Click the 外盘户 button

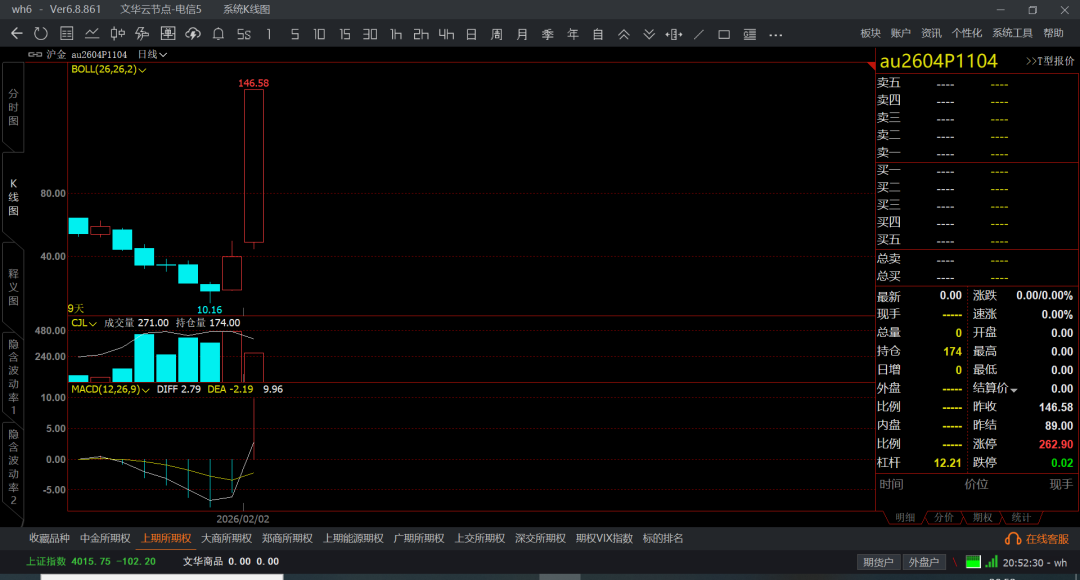[924, 562]
